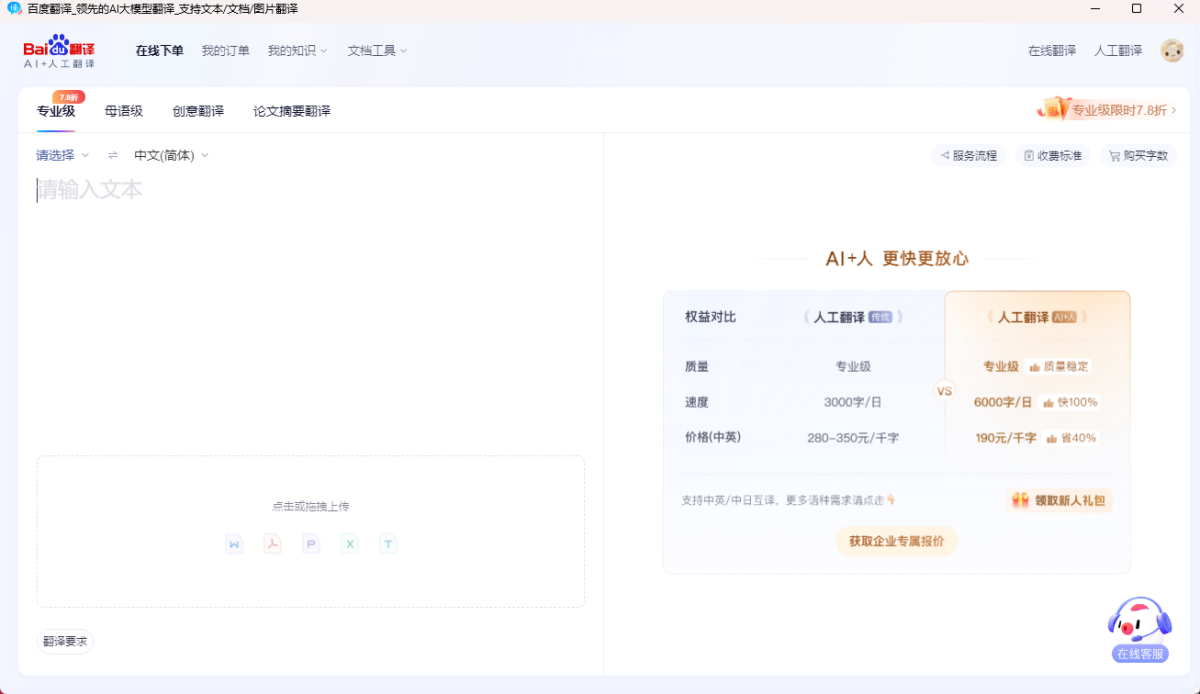This screenshot has height=694, width=1200.
Task: Select the Excel upload icon
Action: coord(349,543)
